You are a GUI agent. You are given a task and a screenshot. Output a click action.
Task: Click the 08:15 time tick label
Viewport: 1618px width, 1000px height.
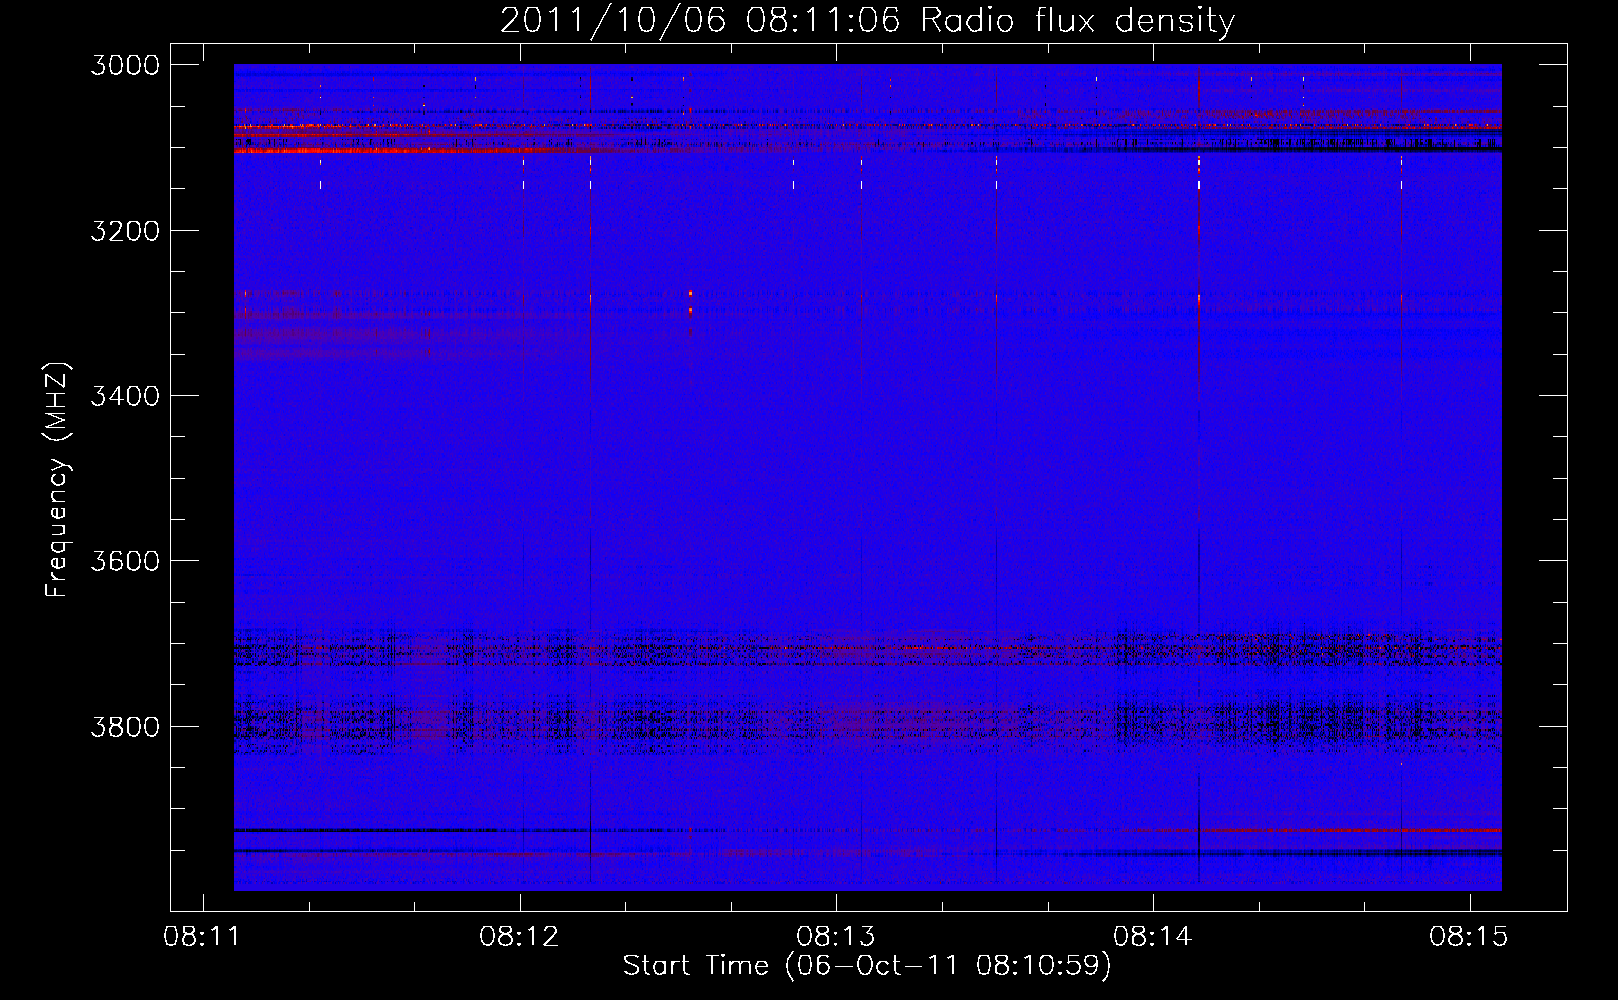(x=1469, y=937)
